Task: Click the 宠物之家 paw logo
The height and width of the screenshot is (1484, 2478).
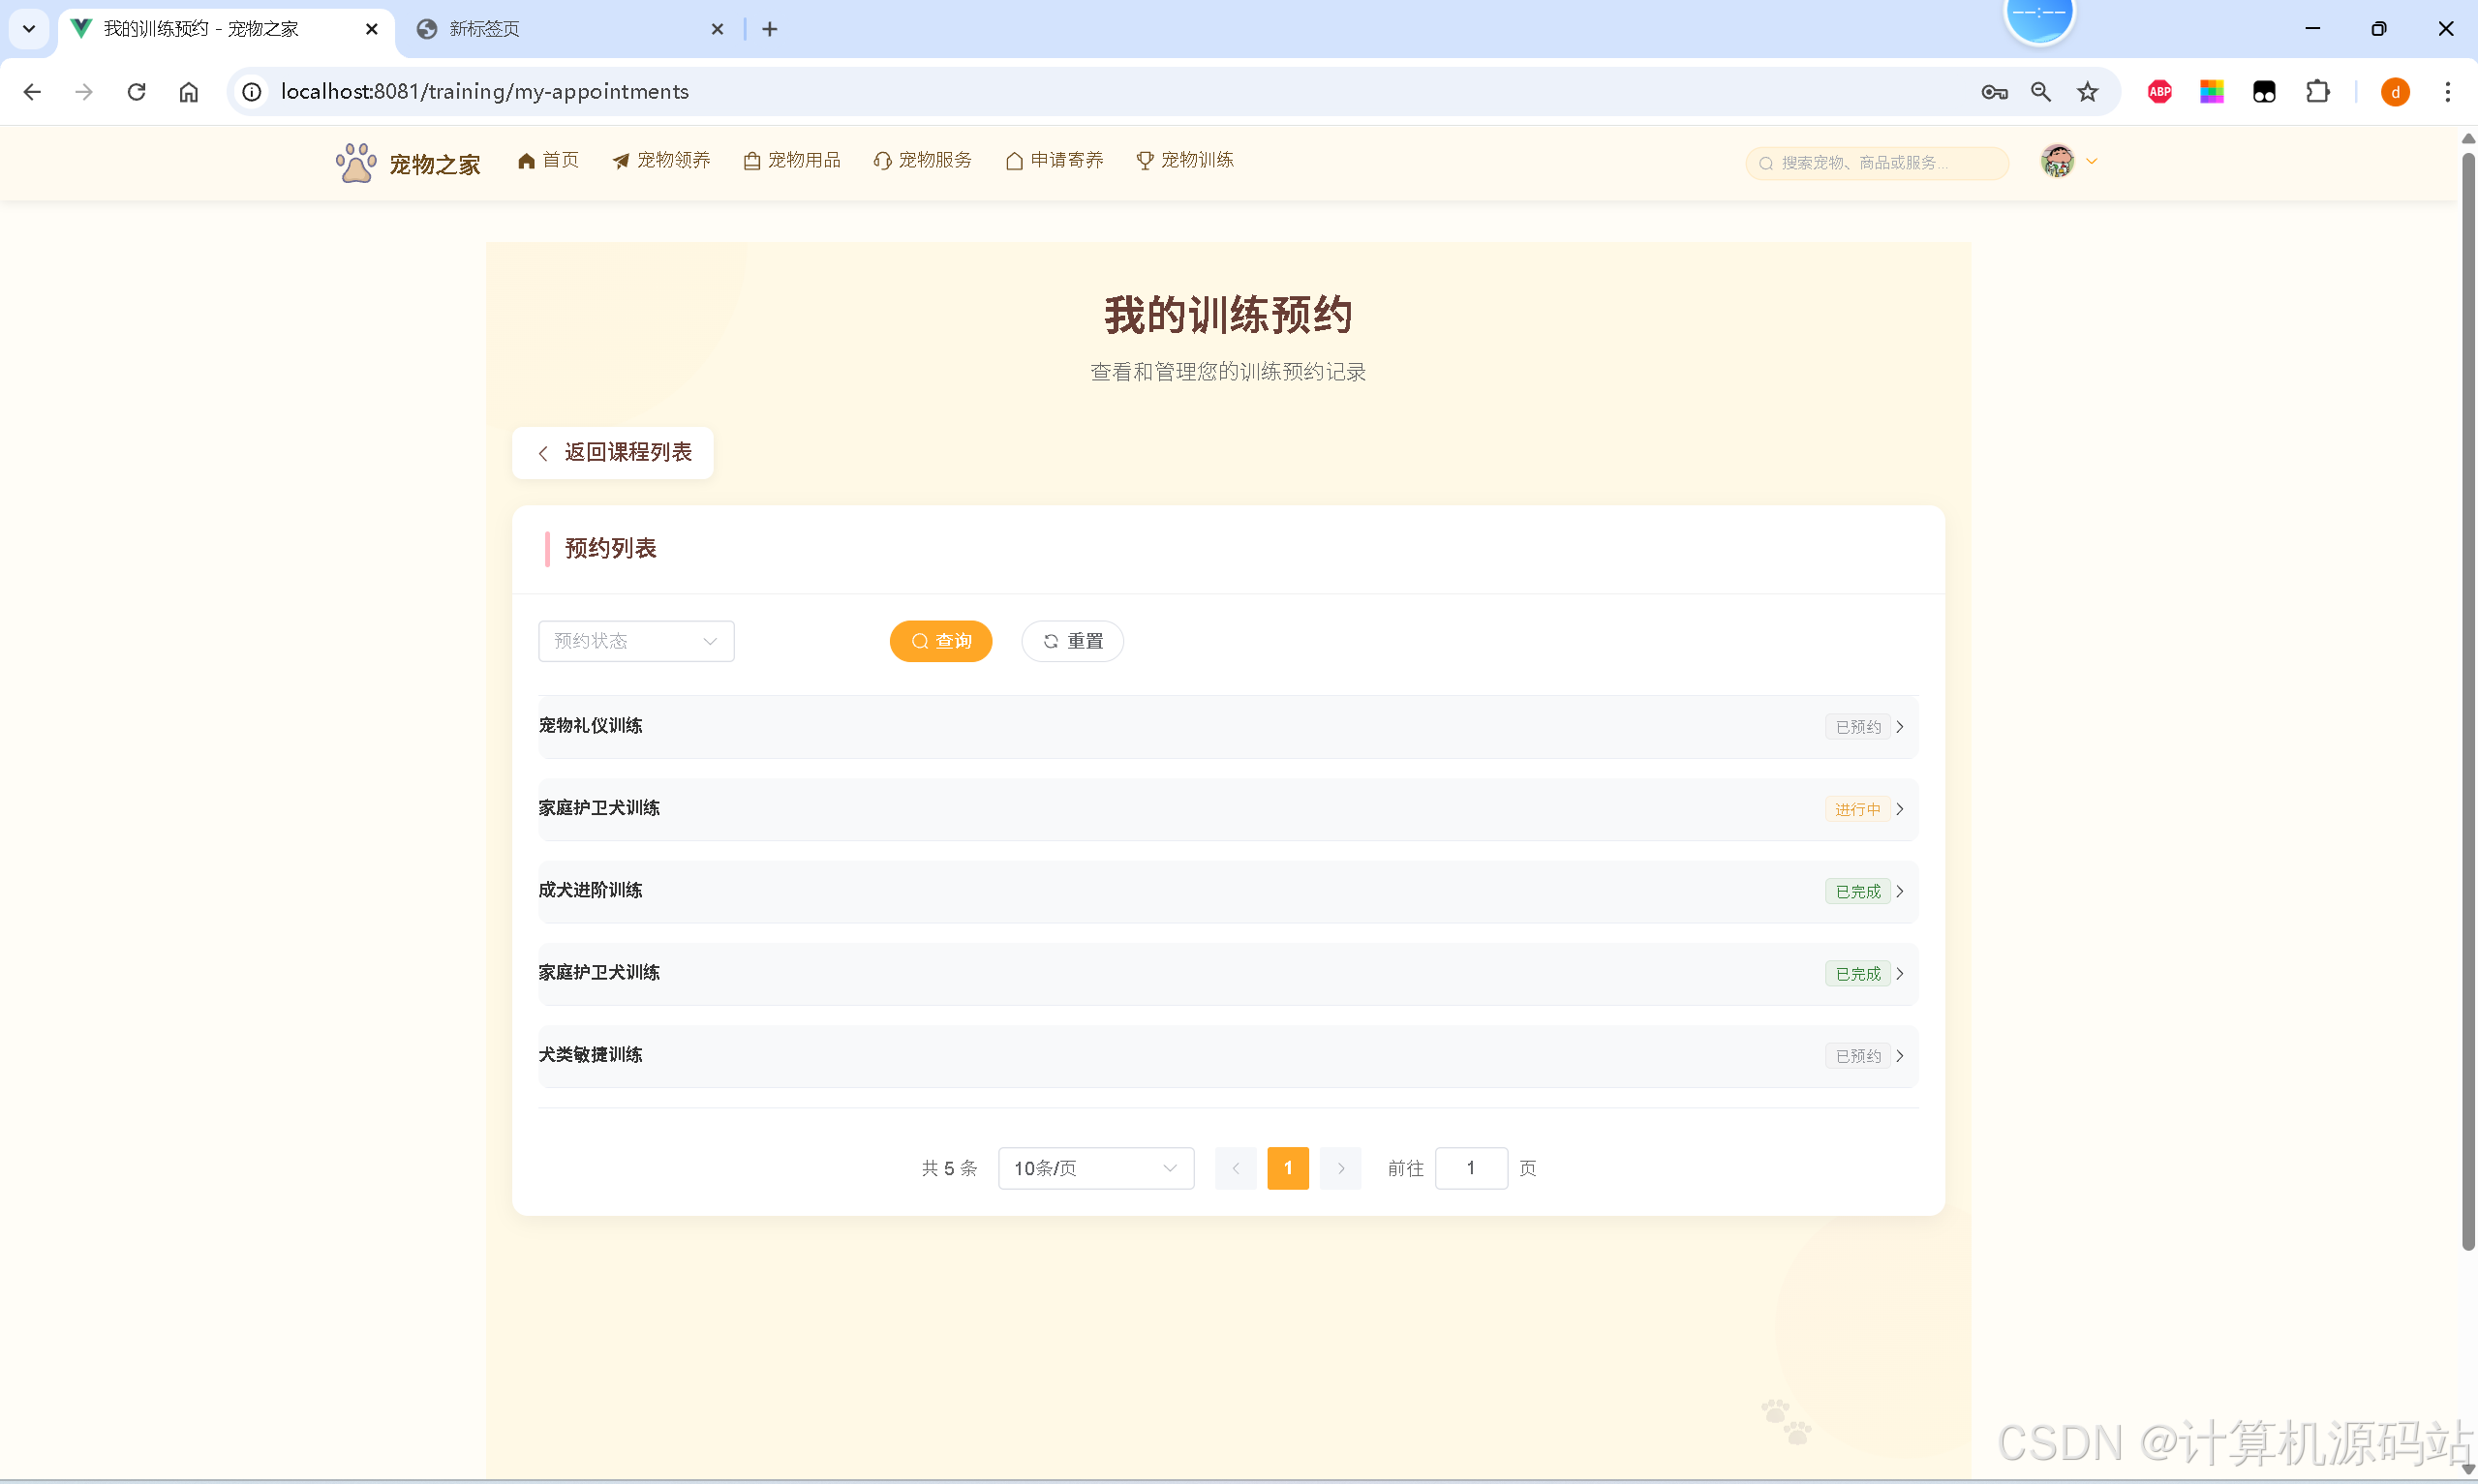Action: (356, 162)
